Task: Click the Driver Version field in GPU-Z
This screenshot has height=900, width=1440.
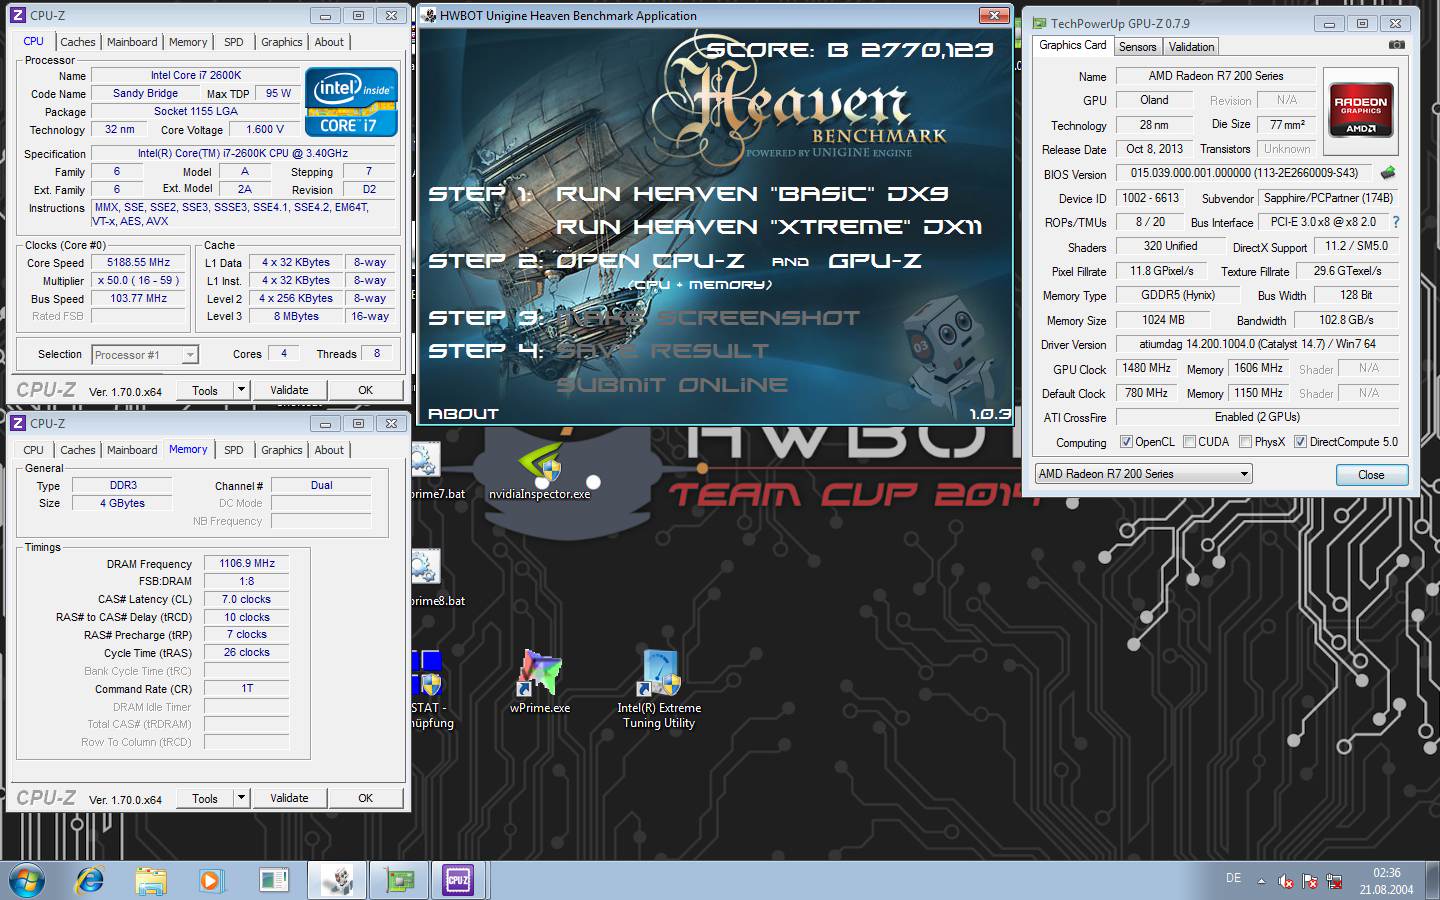Action: click(1256, 343)
